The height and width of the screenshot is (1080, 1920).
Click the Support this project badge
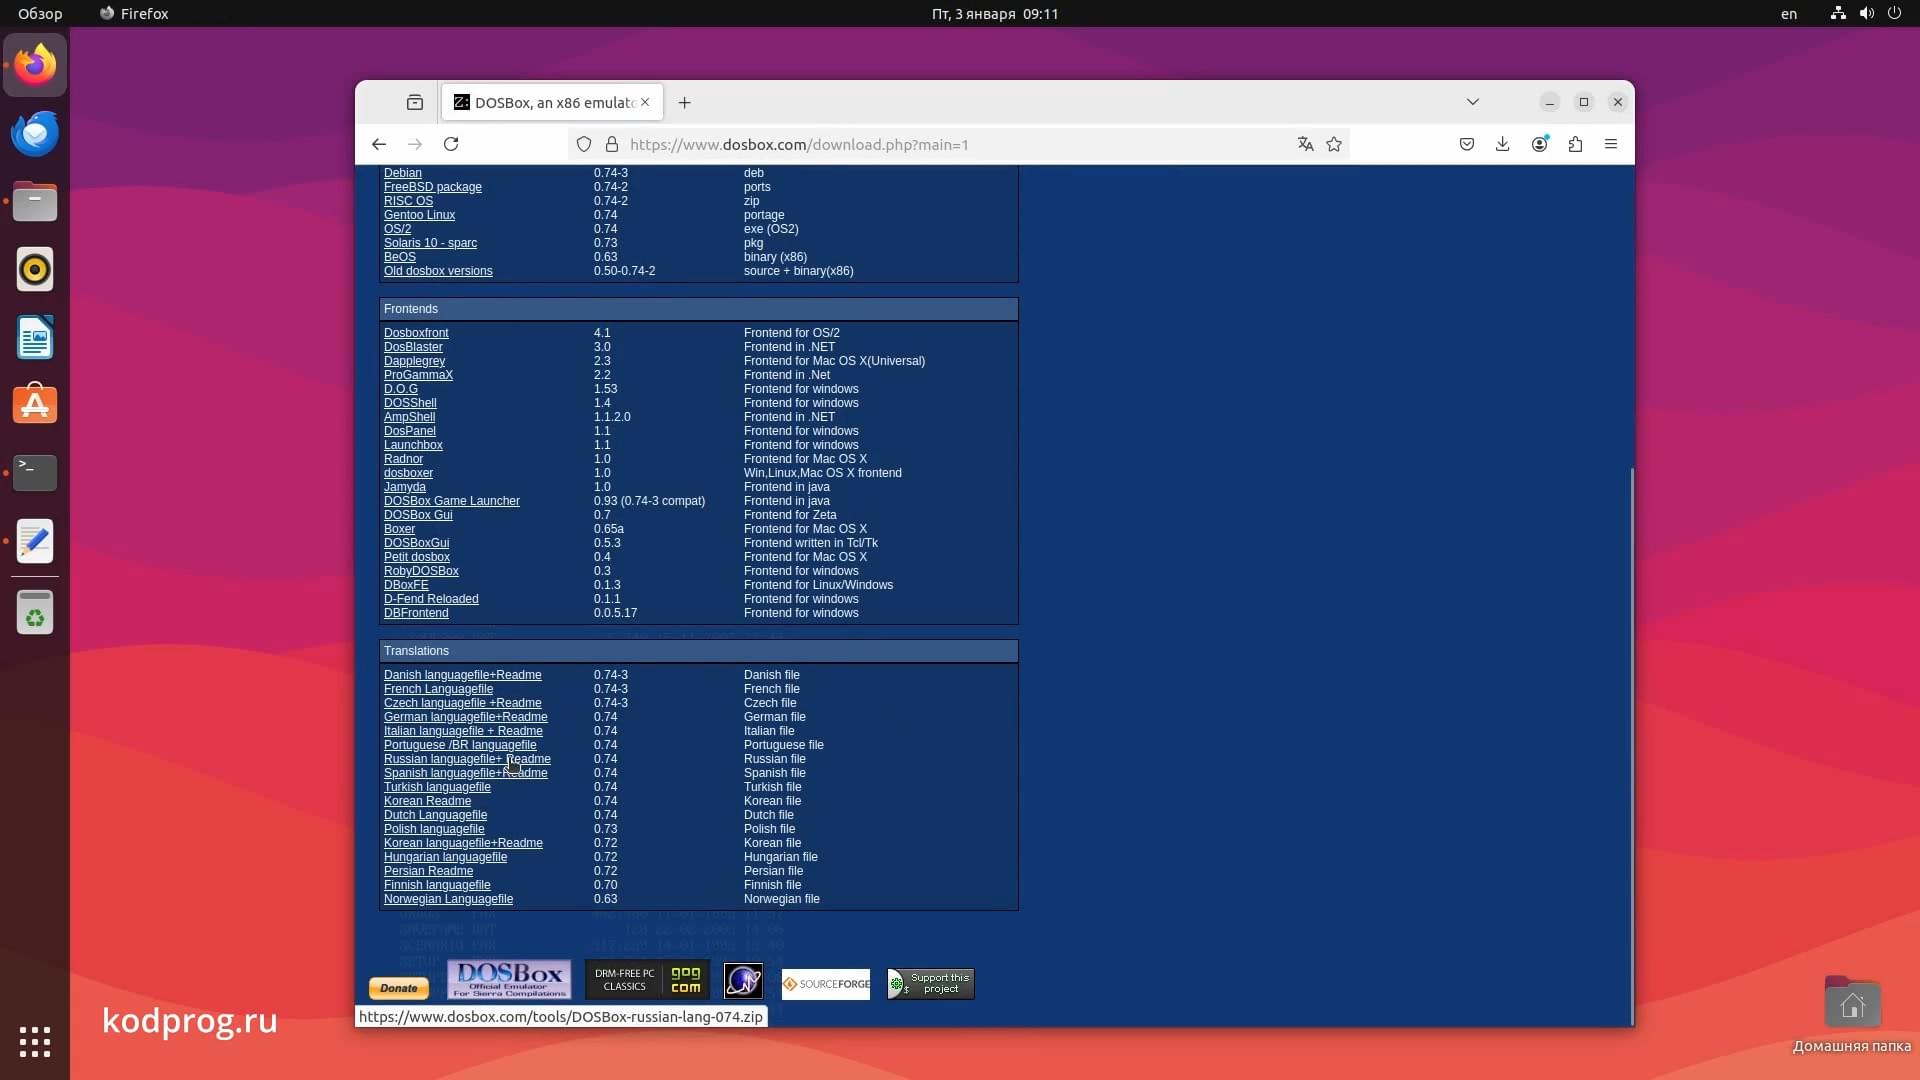[931, 984]
